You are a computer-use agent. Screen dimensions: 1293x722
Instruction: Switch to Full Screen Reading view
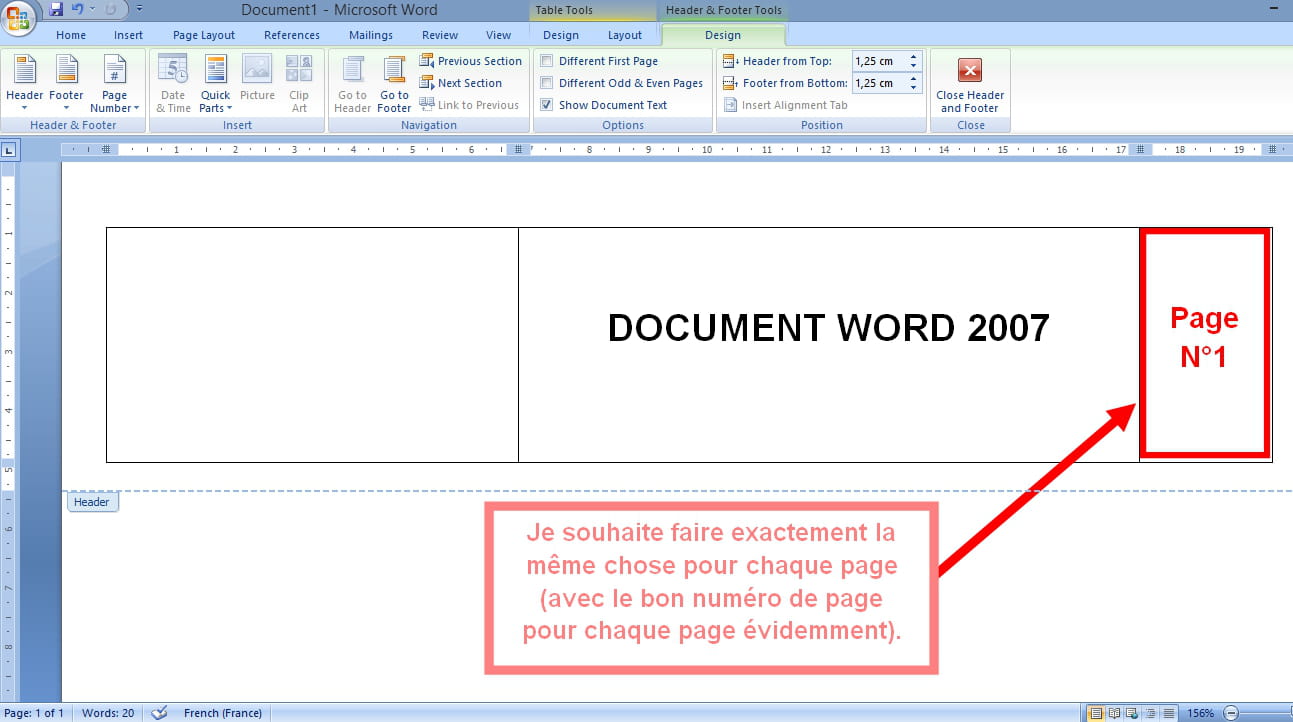coord(1113,713)
